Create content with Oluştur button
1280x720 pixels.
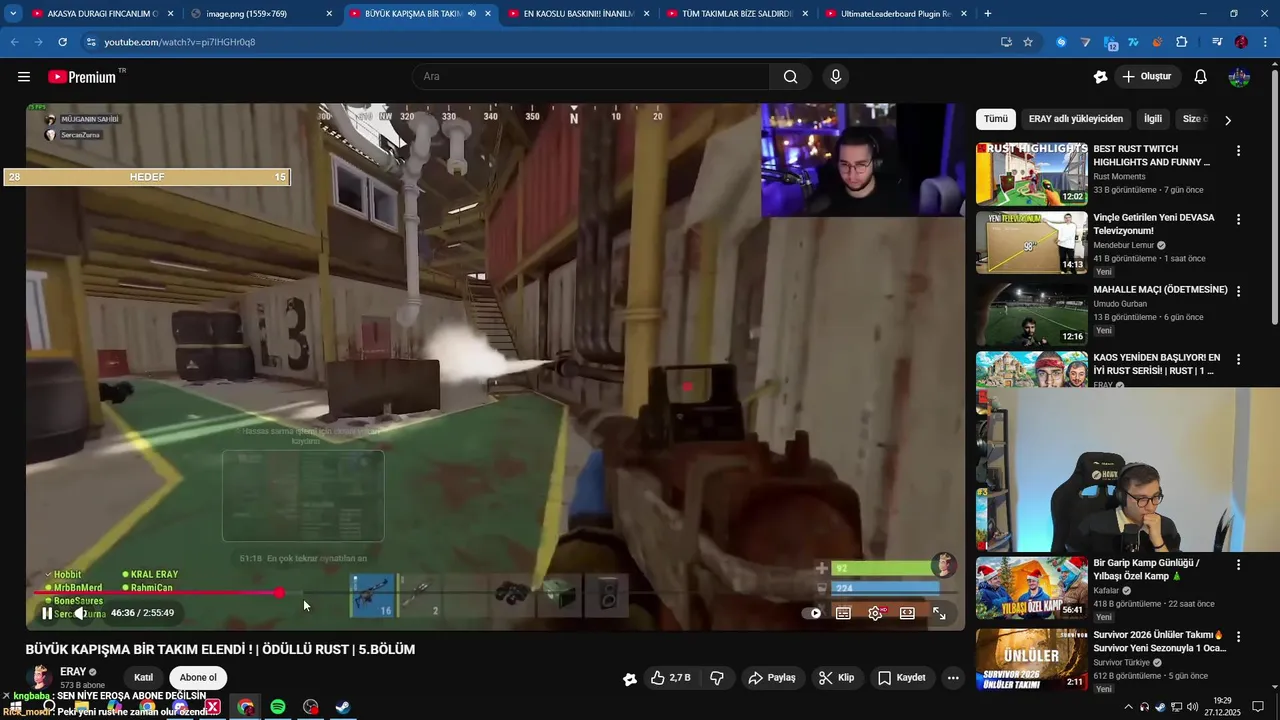[1146, 77]
